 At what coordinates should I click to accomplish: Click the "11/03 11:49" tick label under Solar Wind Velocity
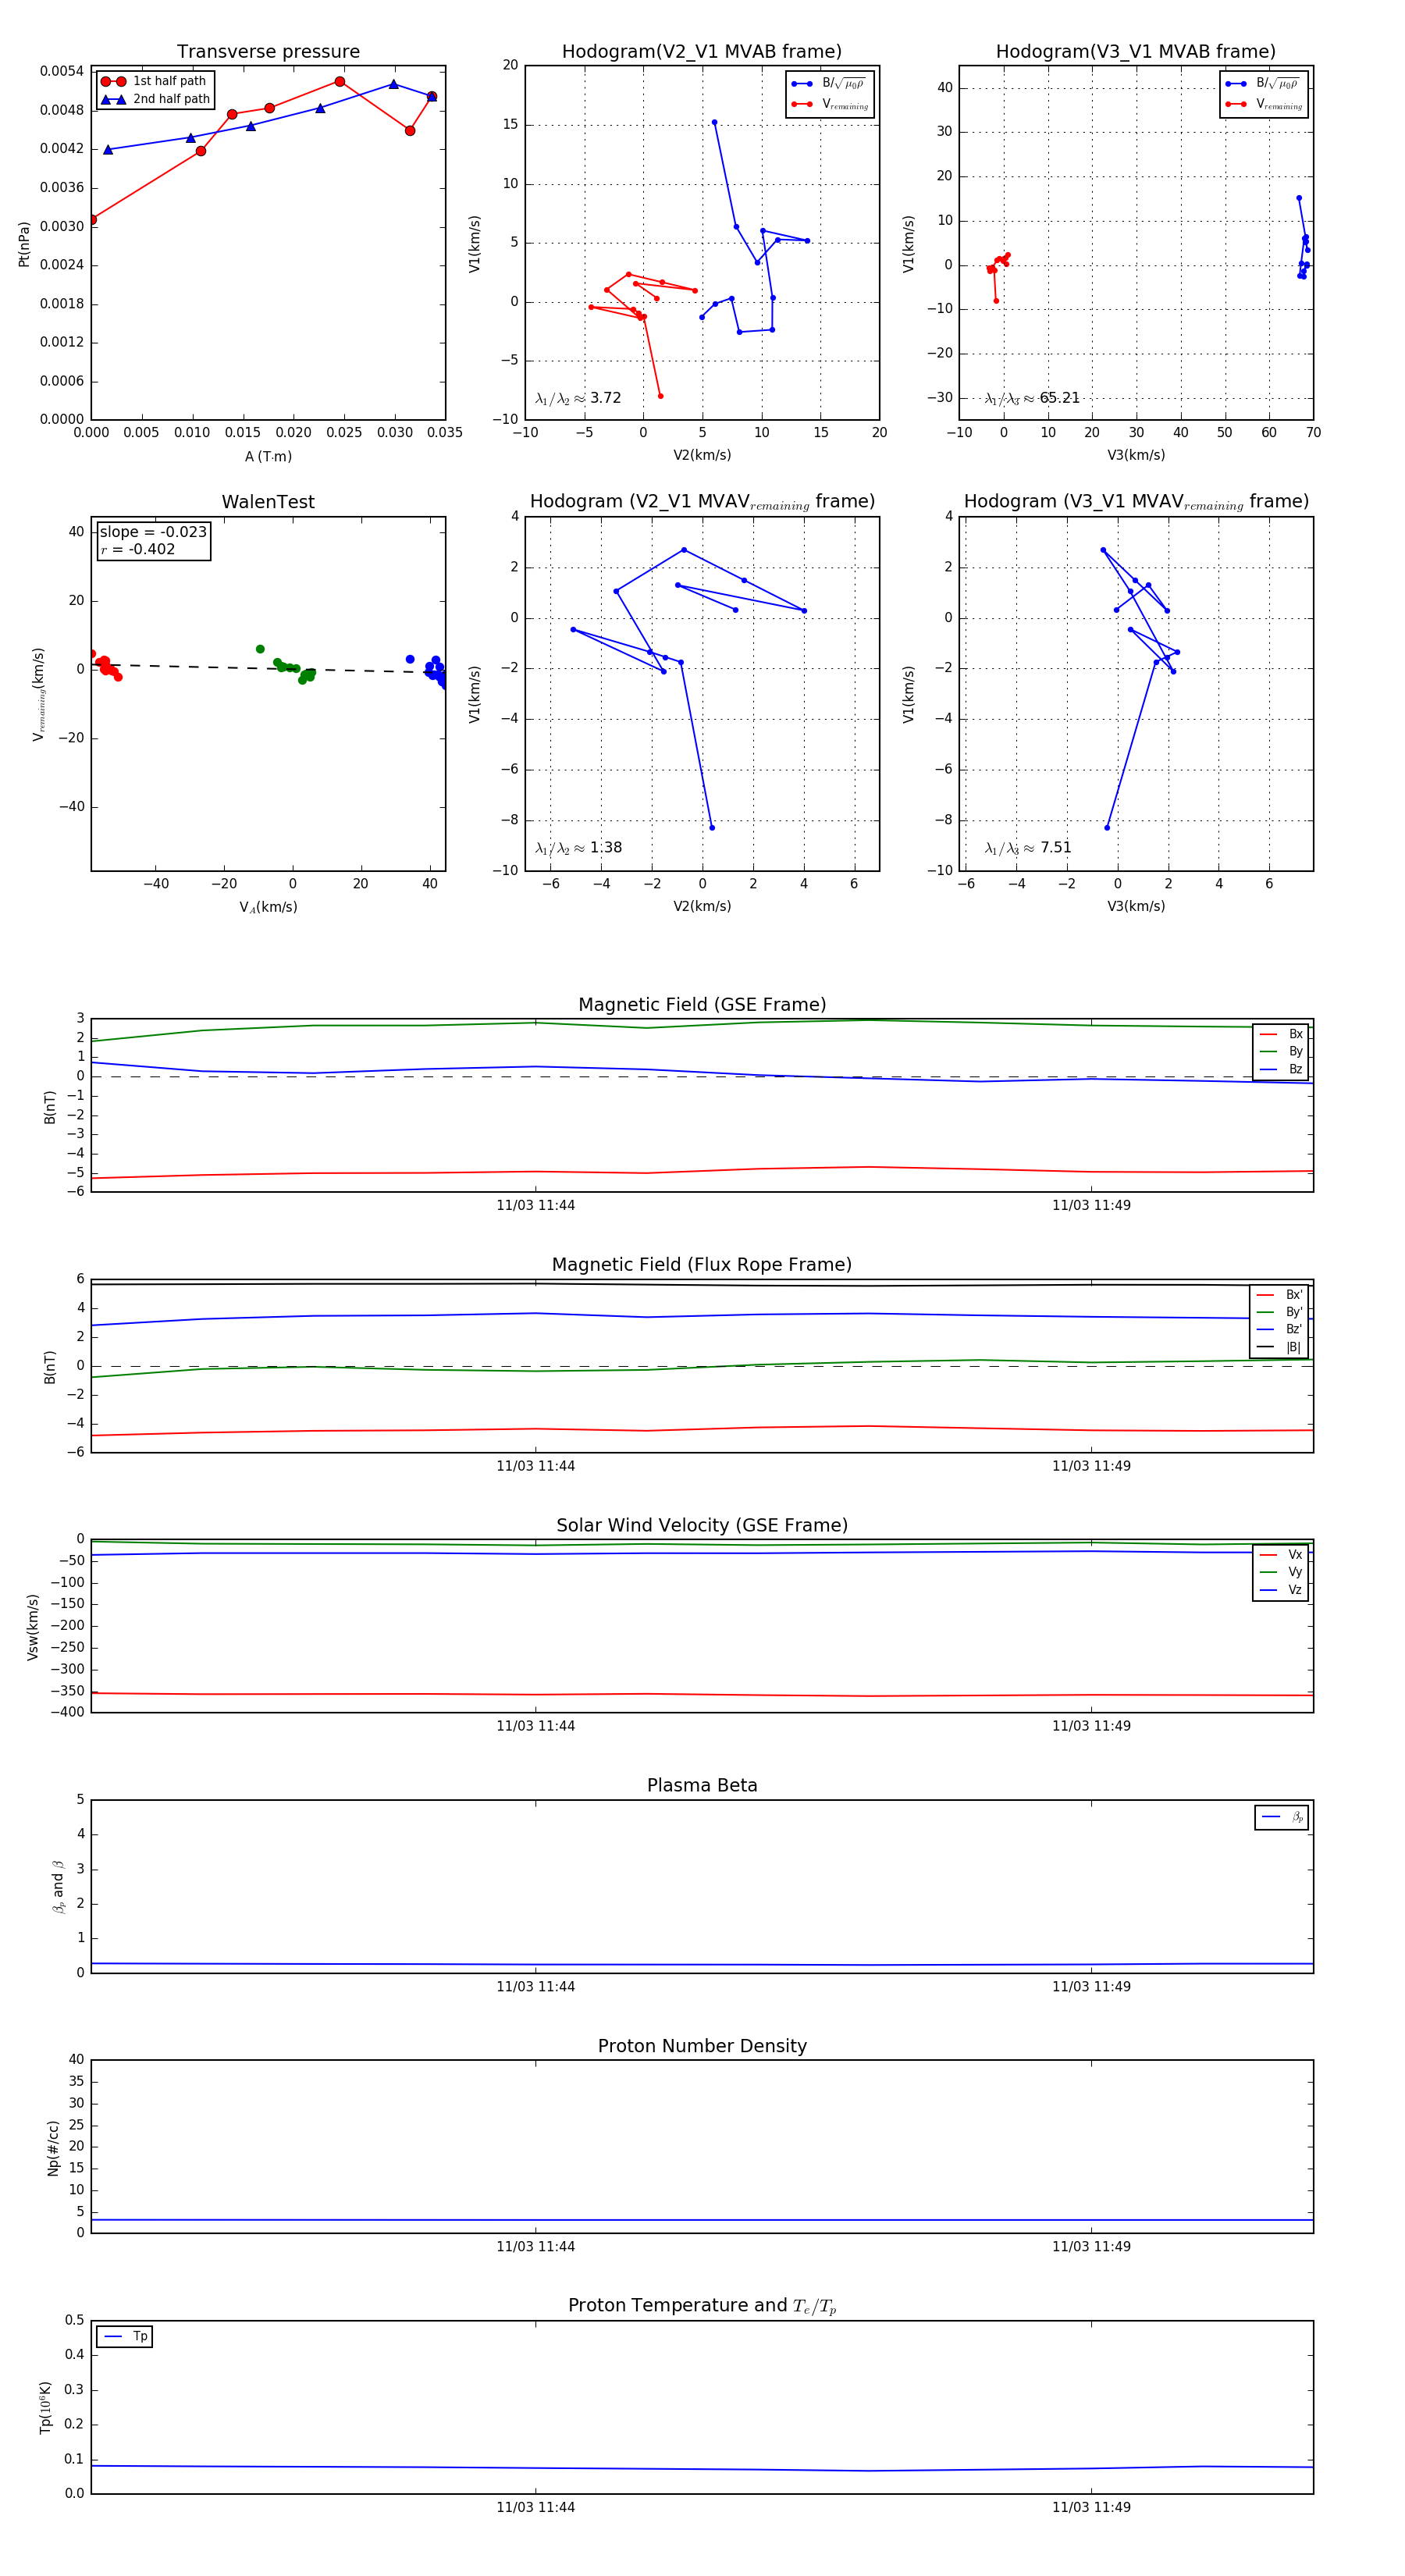click(1091, 1726)
